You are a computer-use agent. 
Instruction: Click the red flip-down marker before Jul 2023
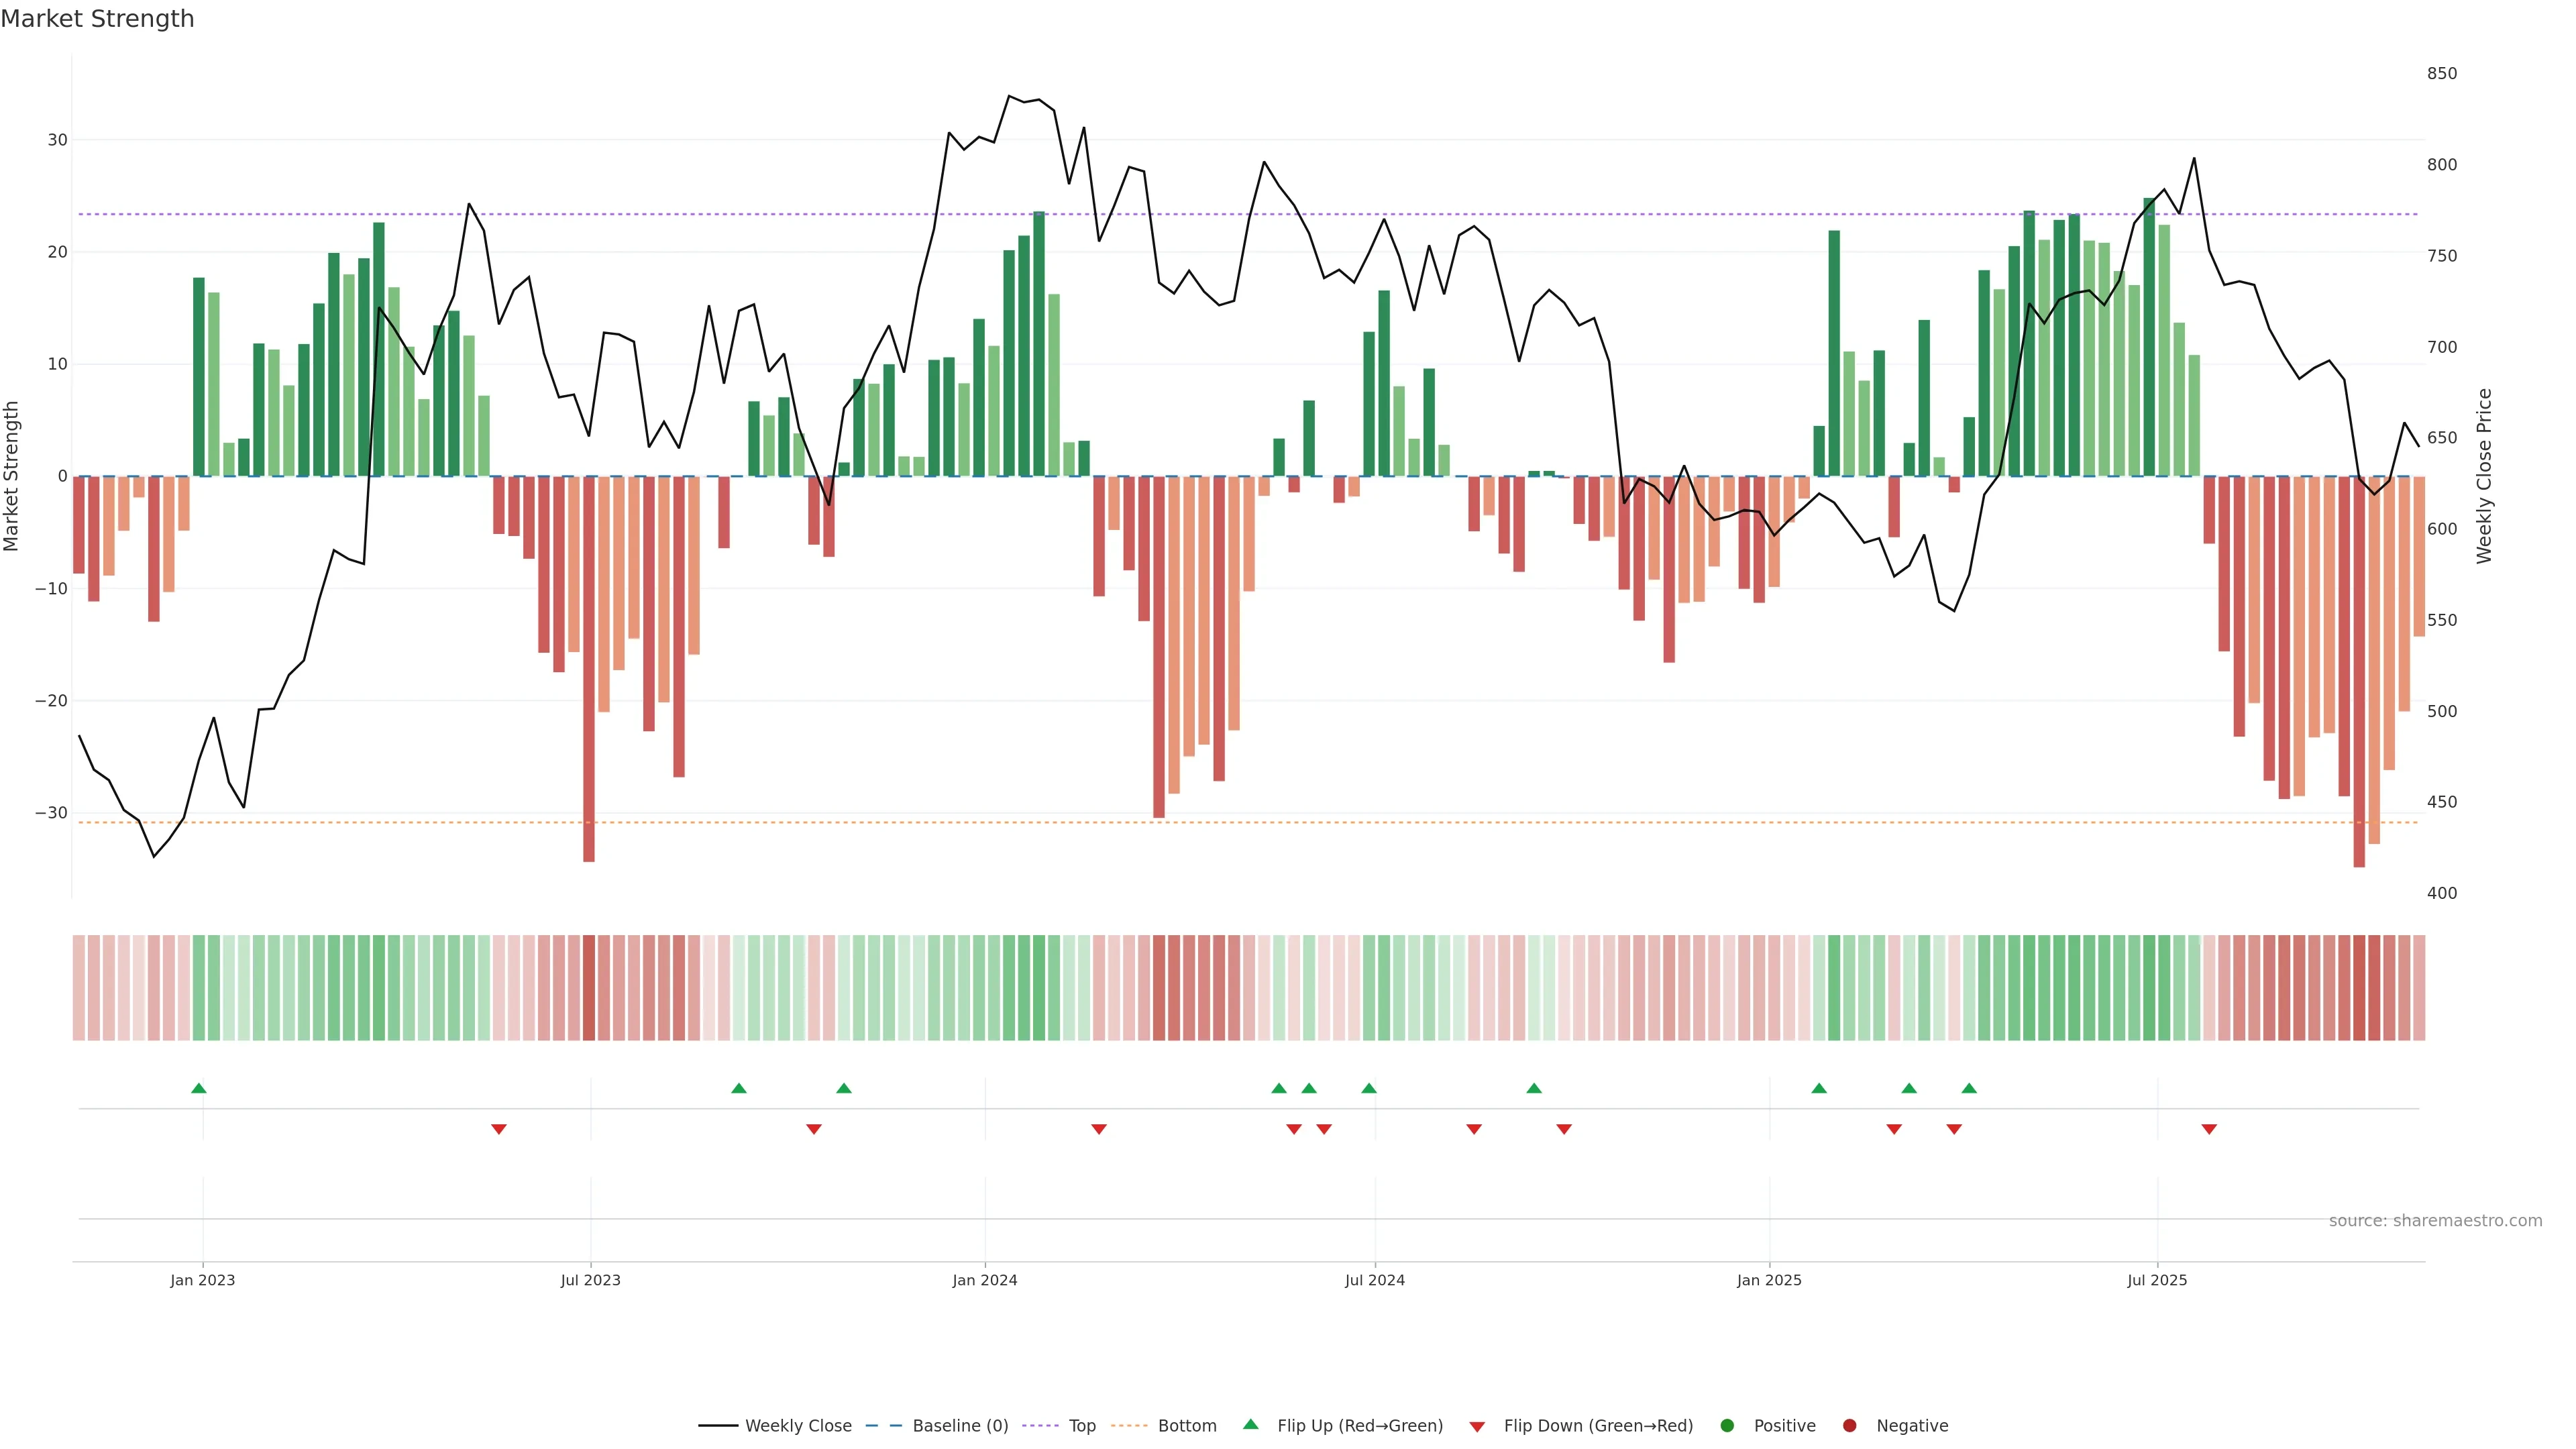pyautogui.click(x=499, y=1129)
